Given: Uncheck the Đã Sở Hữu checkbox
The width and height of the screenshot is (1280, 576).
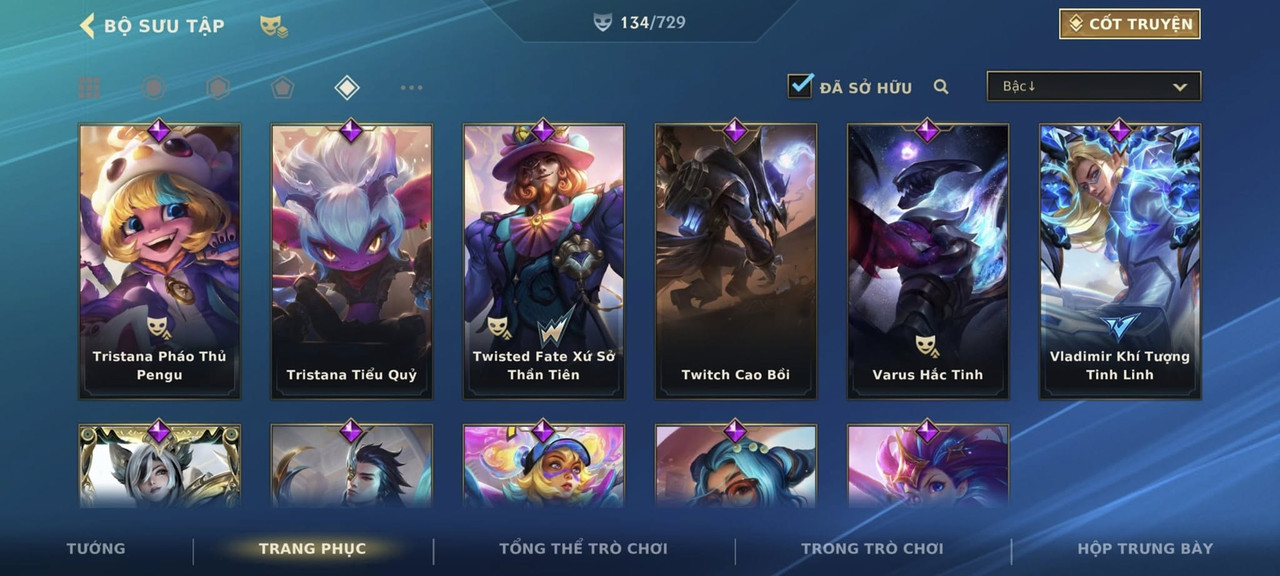Looking at the screenshot, I should tap(800, 85).
